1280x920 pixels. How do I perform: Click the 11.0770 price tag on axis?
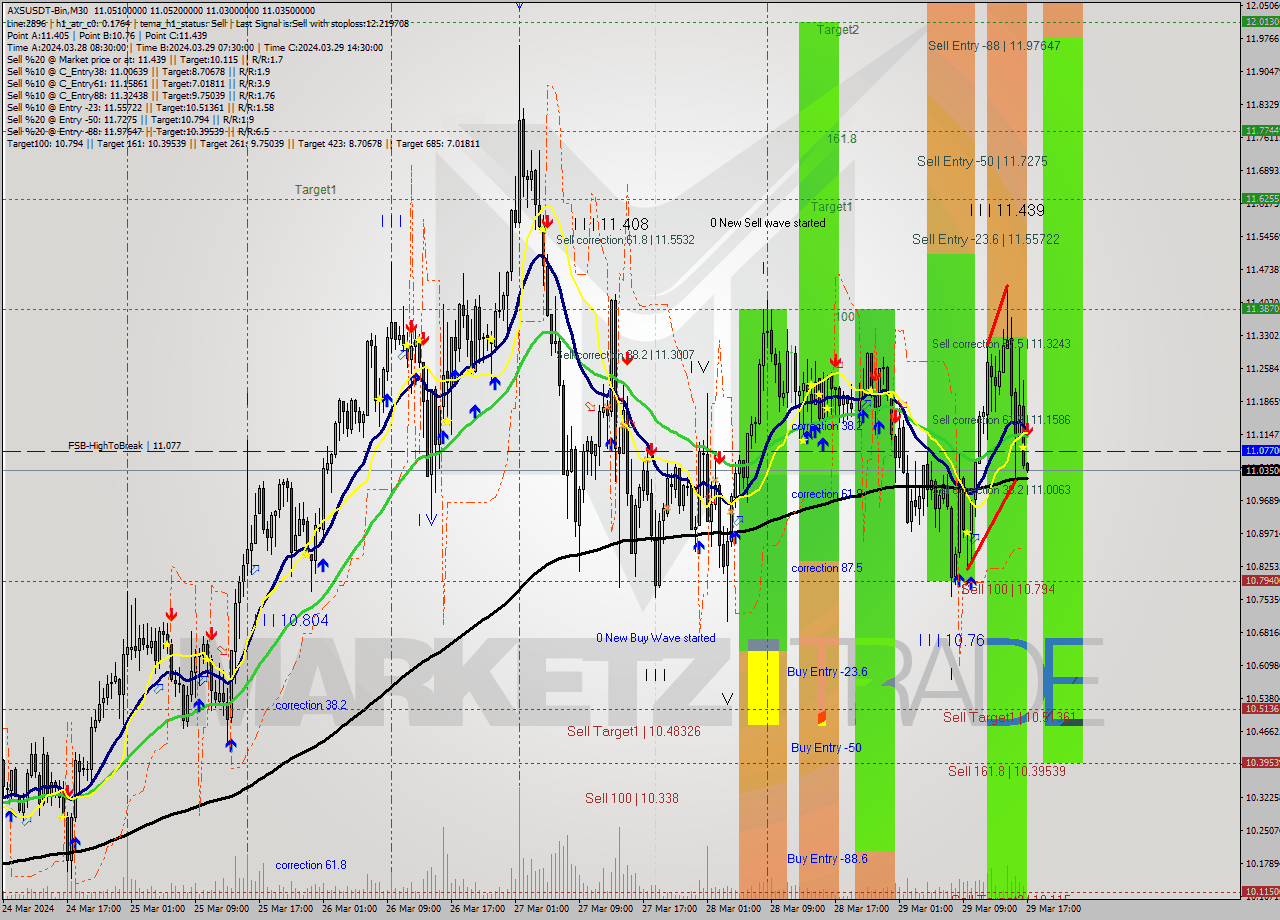click(1261, 451)
